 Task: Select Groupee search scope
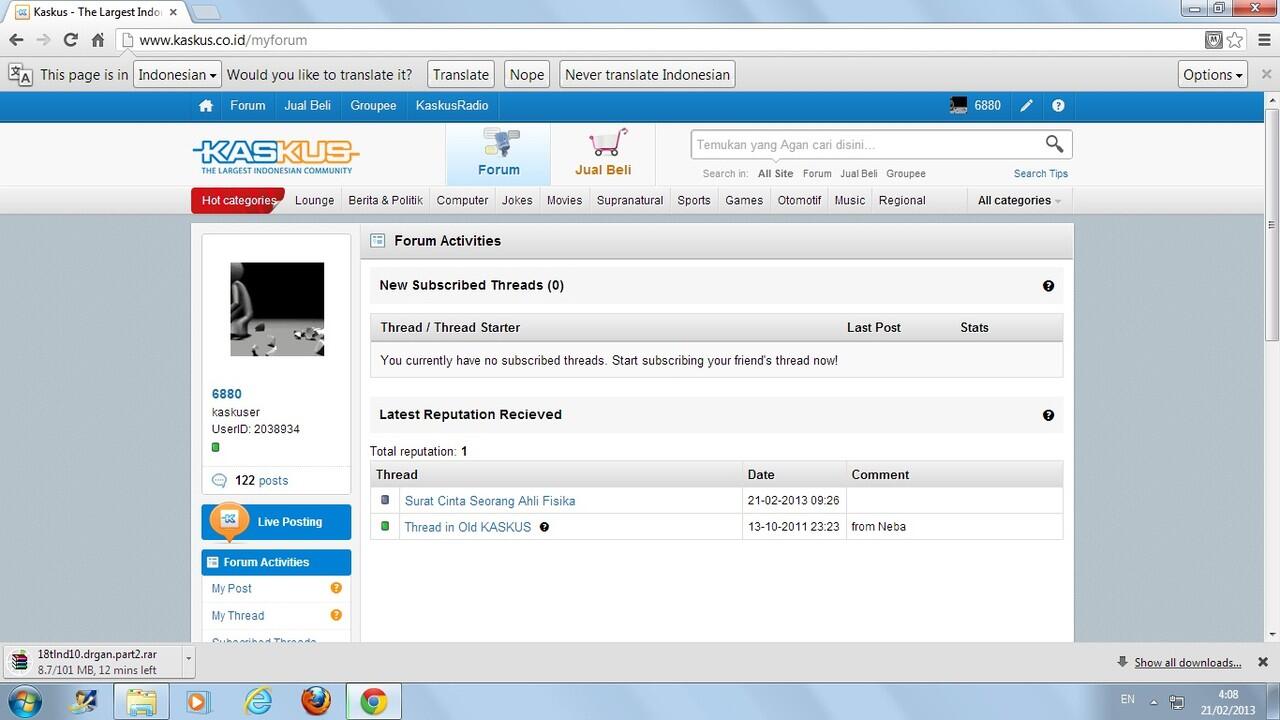[906, 173]
